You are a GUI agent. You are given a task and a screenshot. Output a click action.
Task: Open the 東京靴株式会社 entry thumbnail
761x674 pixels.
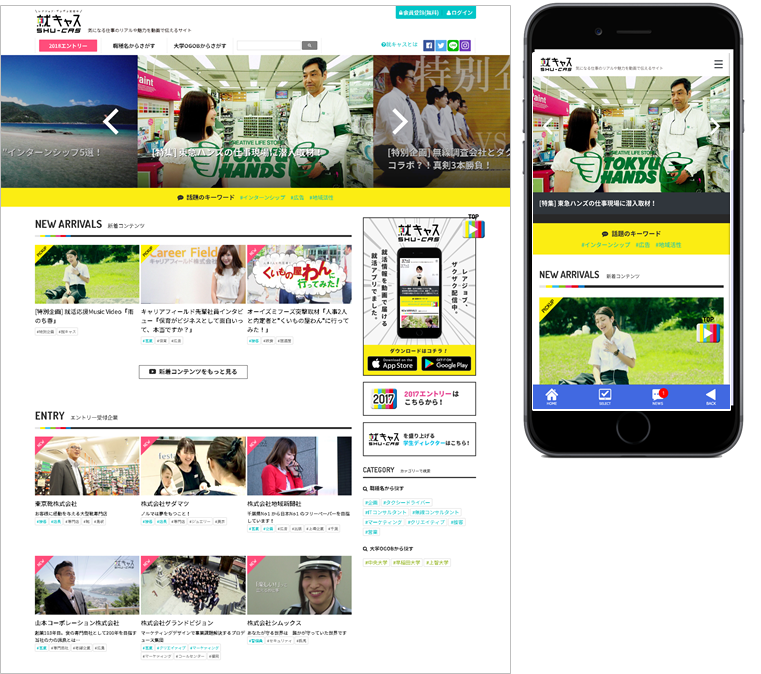(x=87, y=466)
